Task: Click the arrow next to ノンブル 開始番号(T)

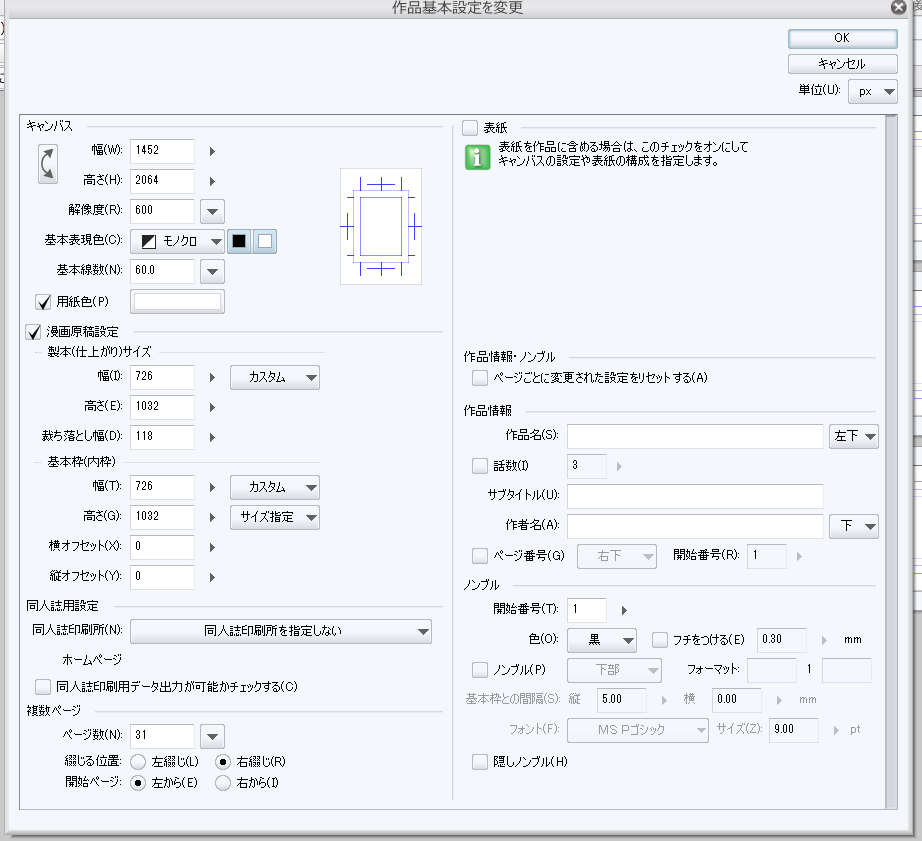Action: tap(624, 610)
